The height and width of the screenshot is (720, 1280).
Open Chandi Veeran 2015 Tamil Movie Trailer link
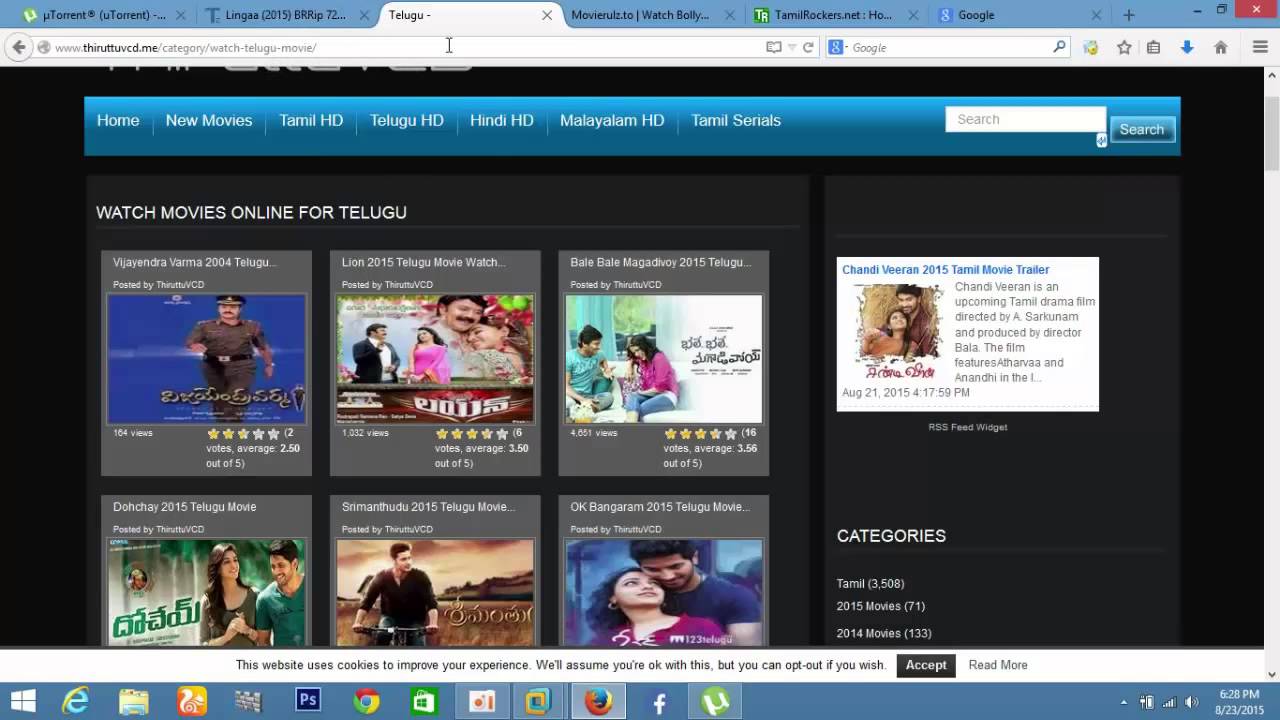946,270
